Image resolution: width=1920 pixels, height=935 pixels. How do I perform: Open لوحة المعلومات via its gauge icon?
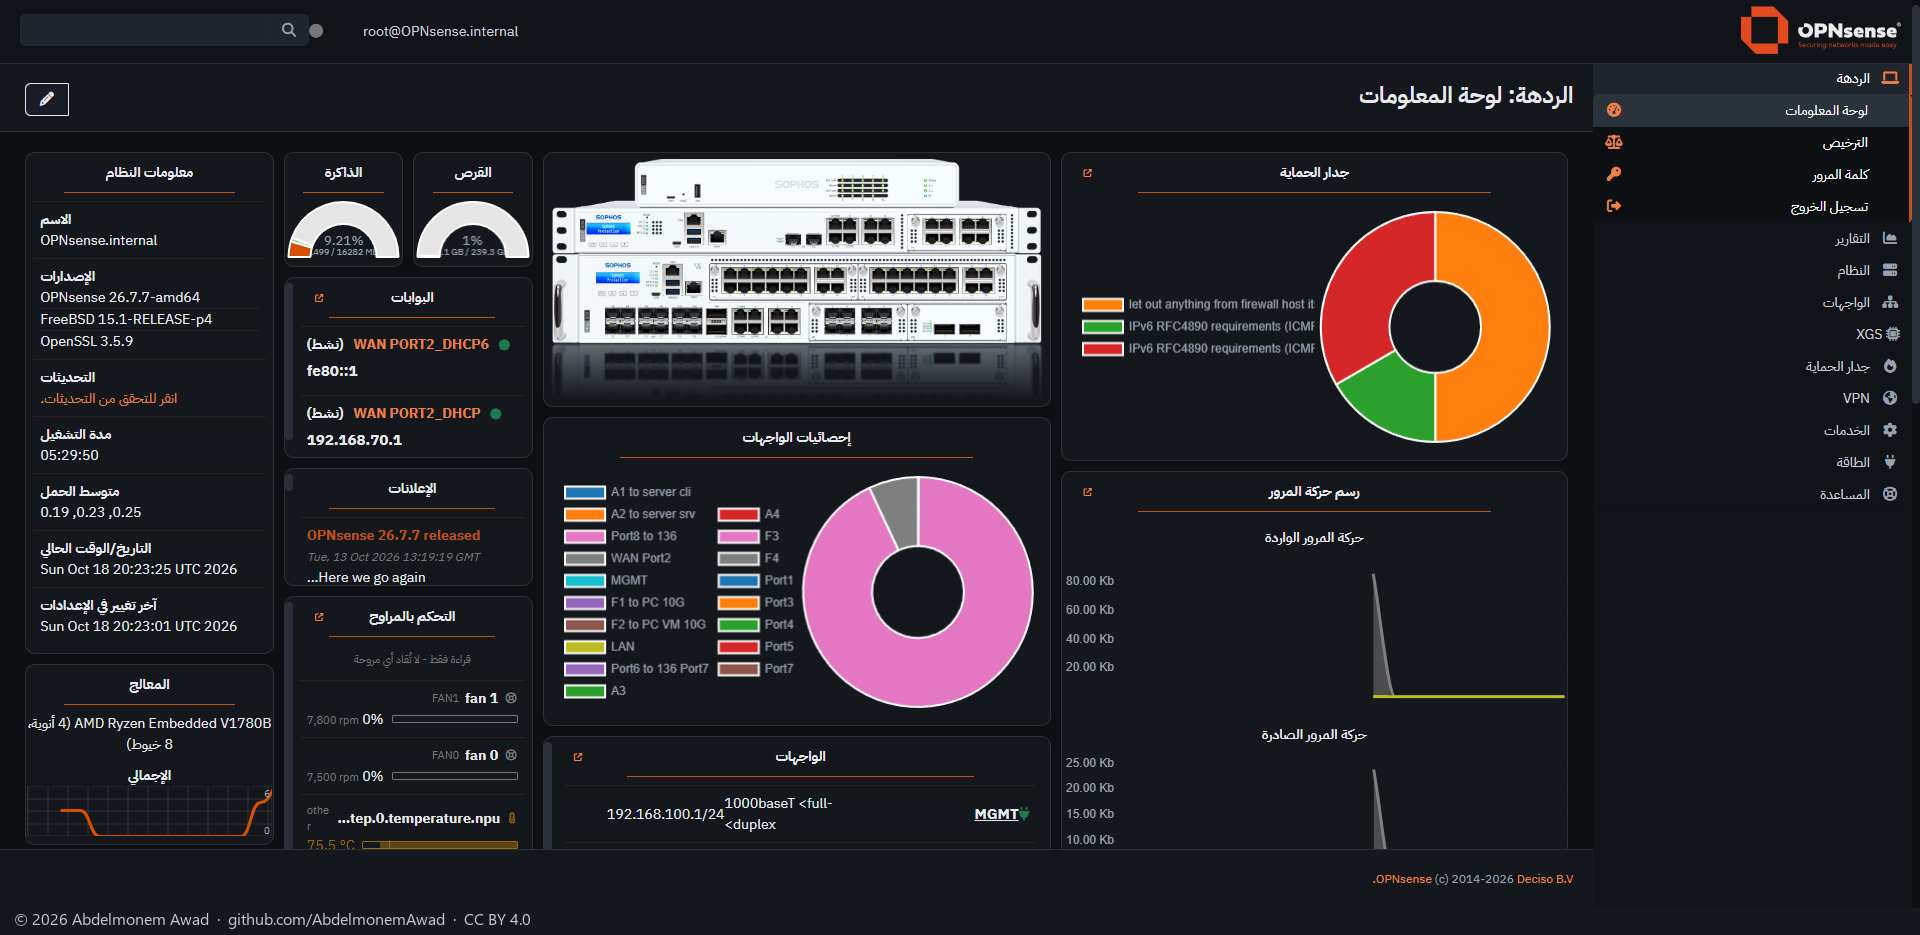(x=1613, y=110)
